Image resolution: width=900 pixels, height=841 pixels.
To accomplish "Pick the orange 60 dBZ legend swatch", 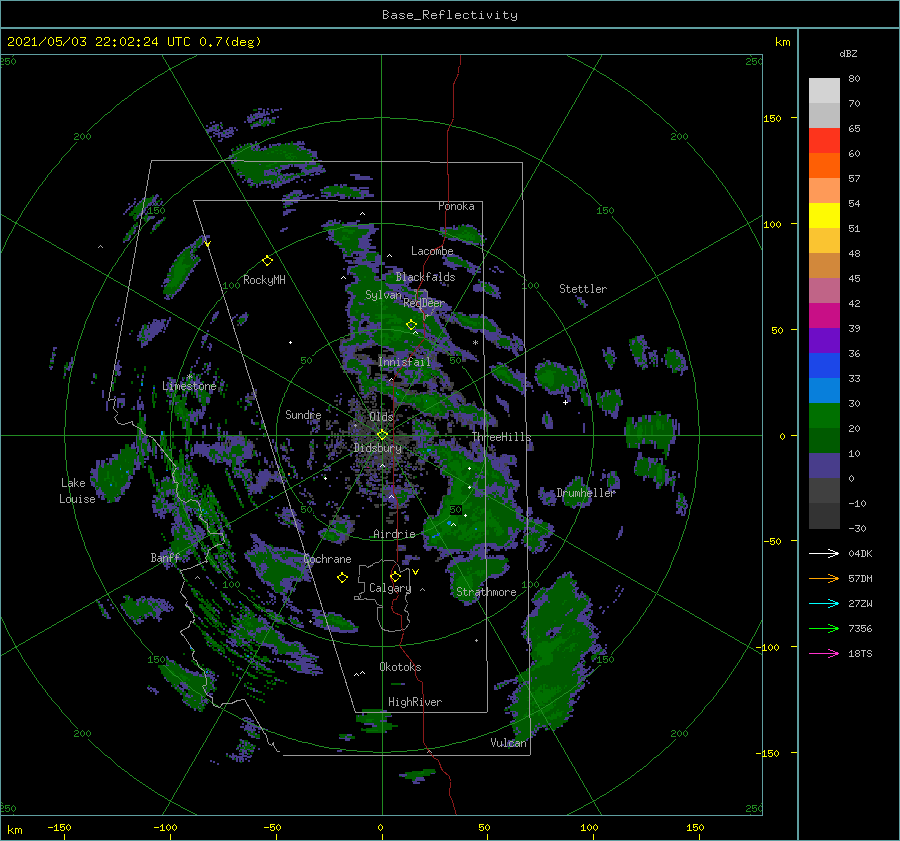I will click(x=824, y=165).
